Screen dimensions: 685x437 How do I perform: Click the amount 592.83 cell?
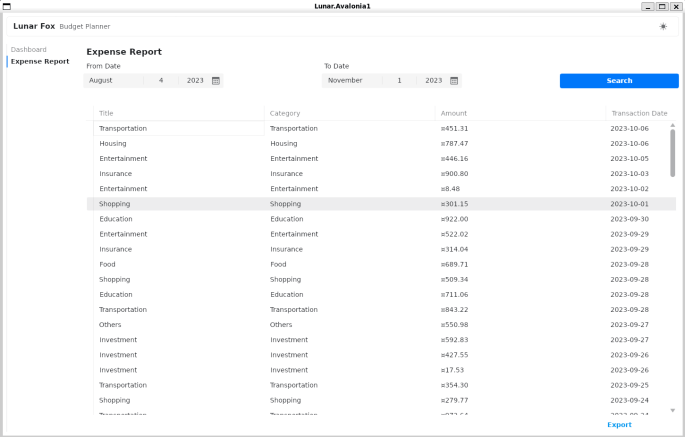(x=520, y=340)
